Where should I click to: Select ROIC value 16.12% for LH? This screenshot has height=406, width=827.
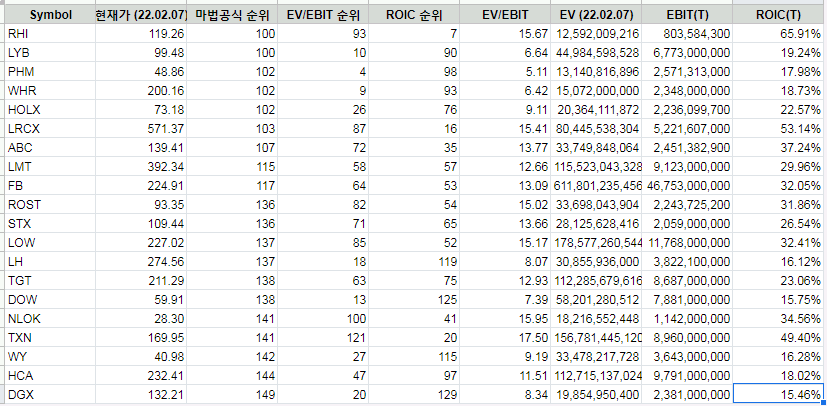click(x=778, y=262)
